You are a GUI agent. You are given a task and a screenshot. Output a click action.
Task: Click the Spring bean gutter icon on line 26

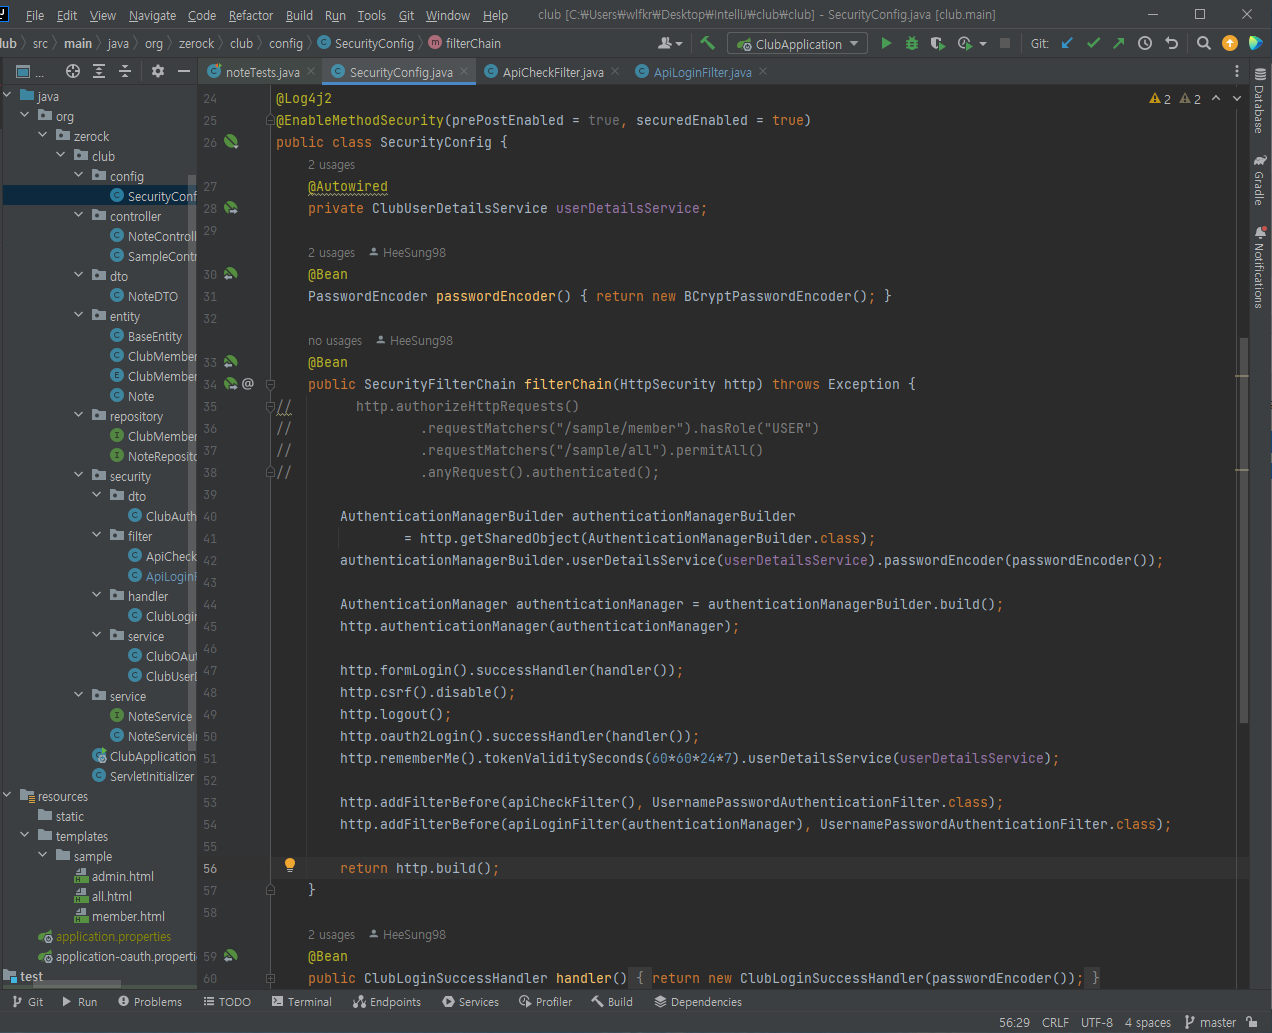(x=231, y=142)
